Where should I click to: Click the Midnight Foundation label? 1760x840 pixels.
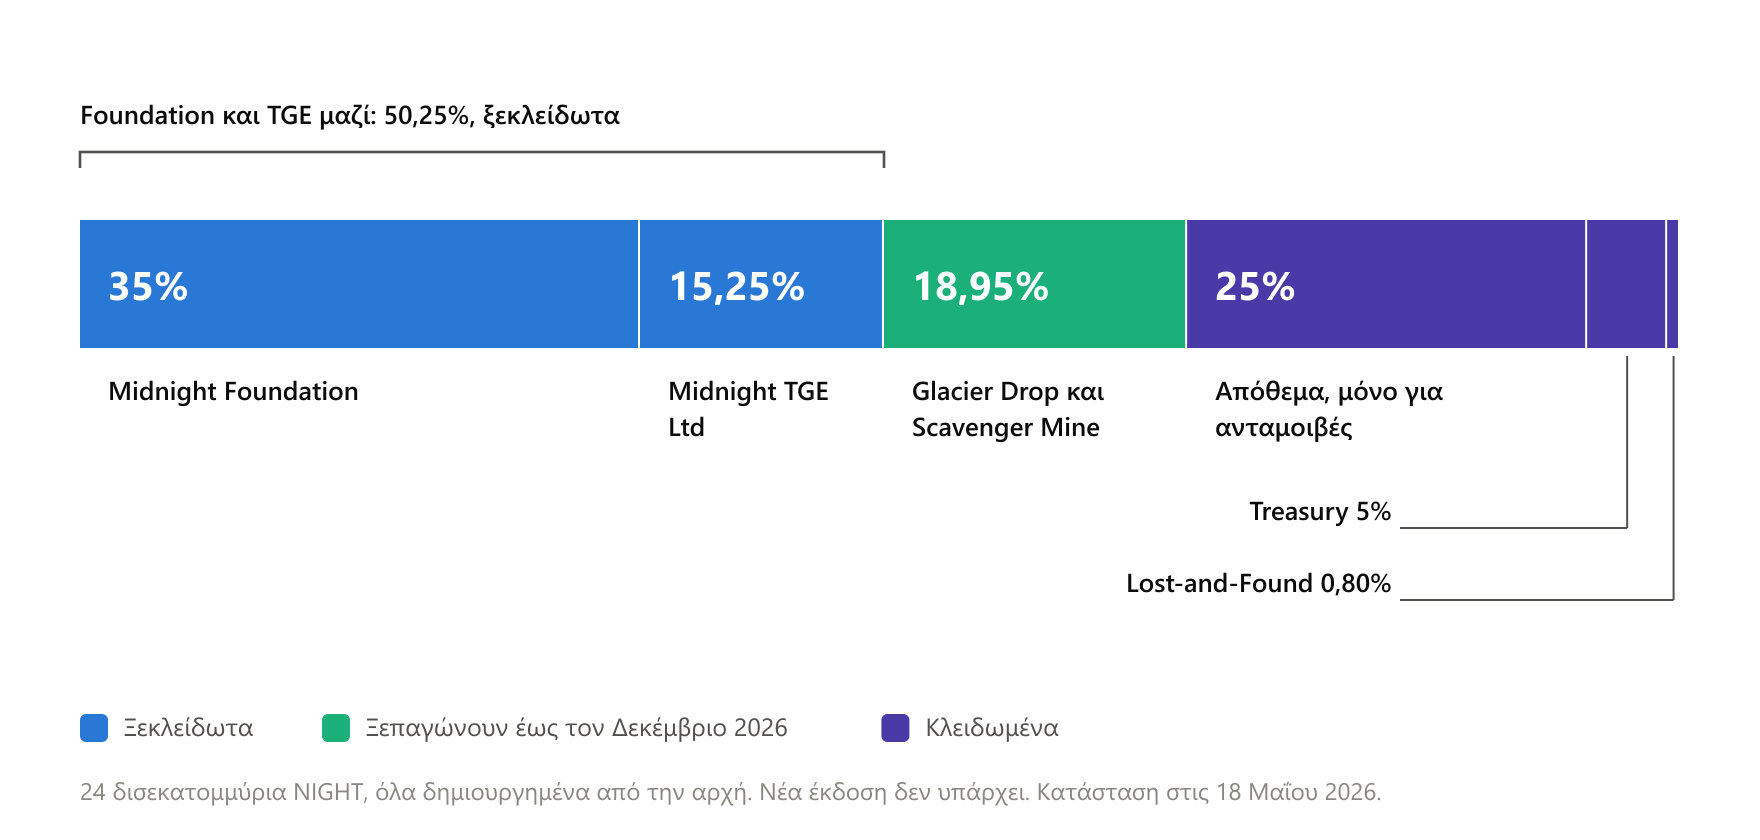(x=233, y=391)
